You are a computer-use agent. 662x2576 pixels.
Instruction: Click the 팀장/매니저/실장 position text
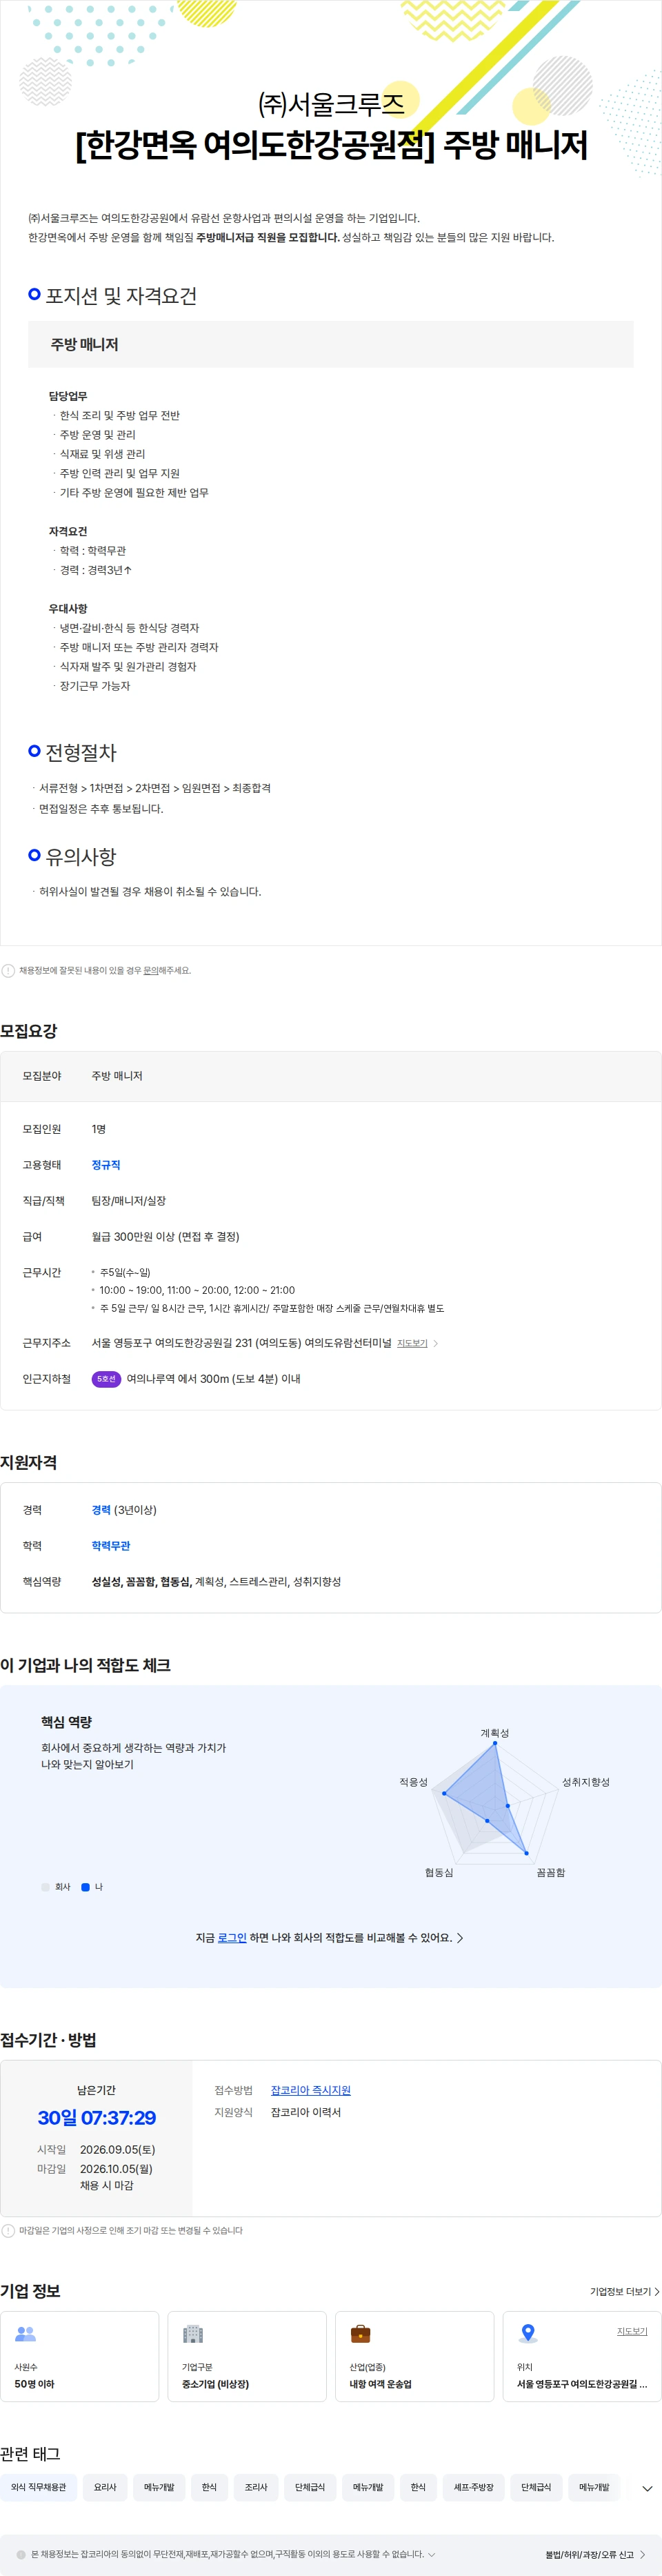[x=129, y=1201]
